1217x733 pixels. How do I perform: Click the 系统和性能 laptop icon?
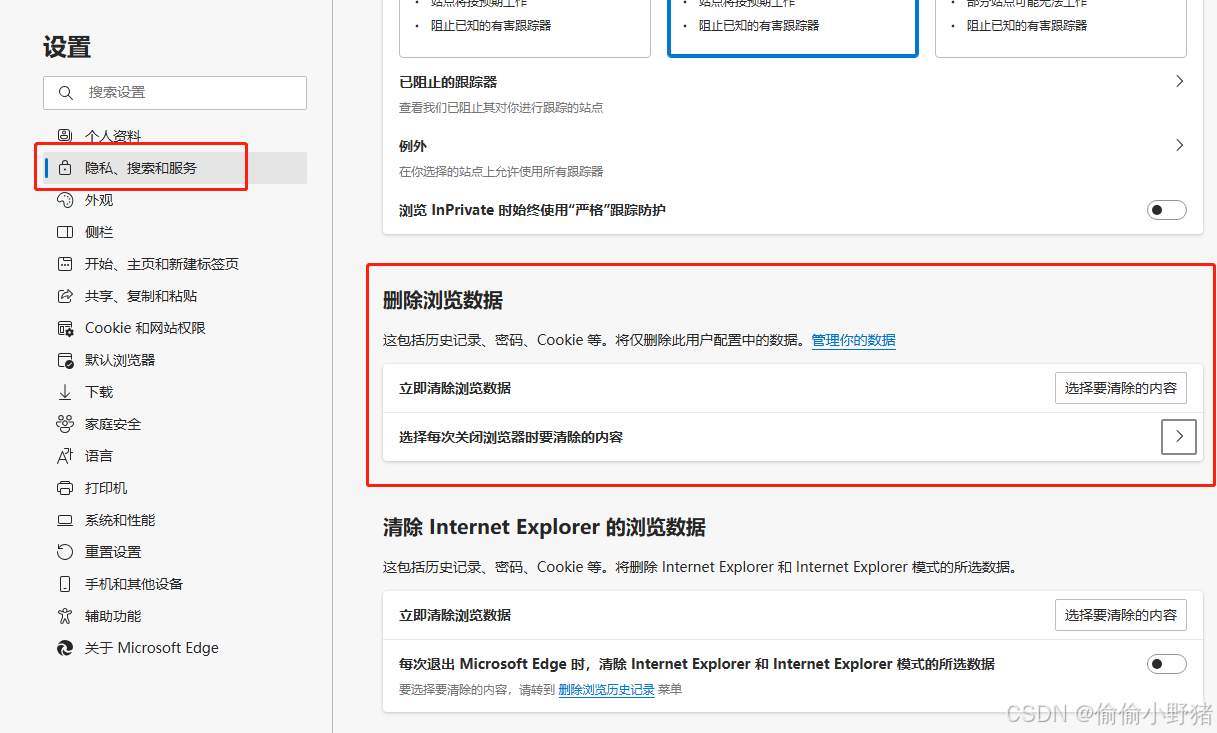click(65, 520)
